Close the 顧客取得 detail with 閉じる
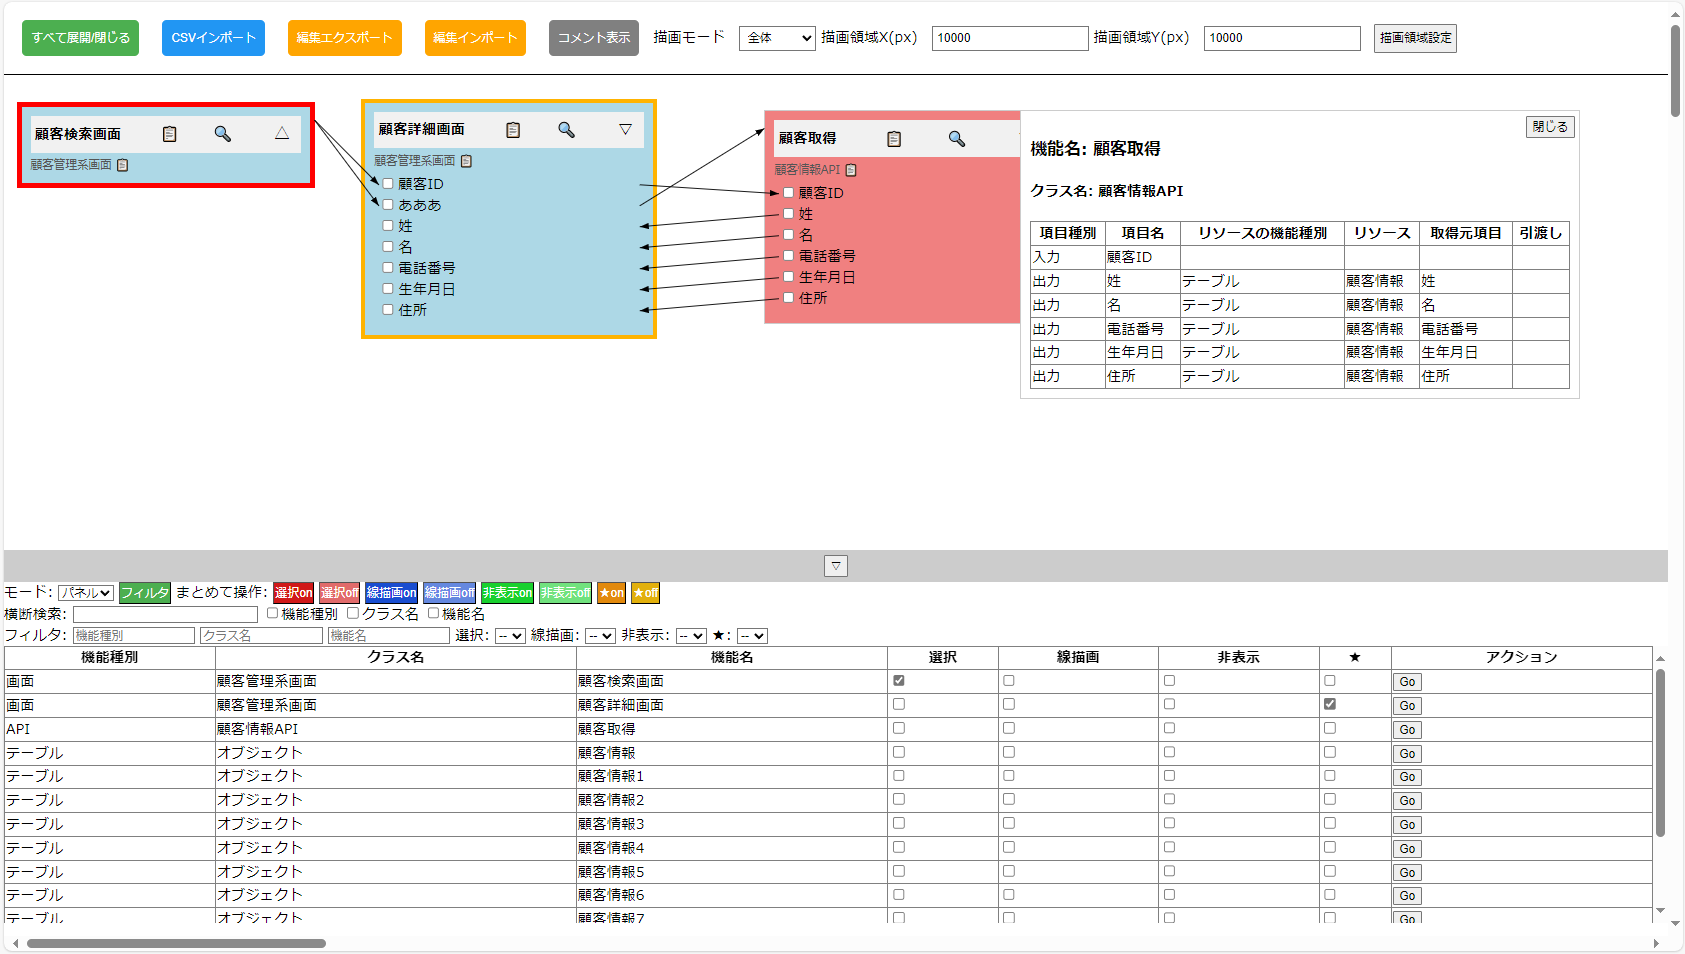1685x954 pixels. pos(1550,127)
